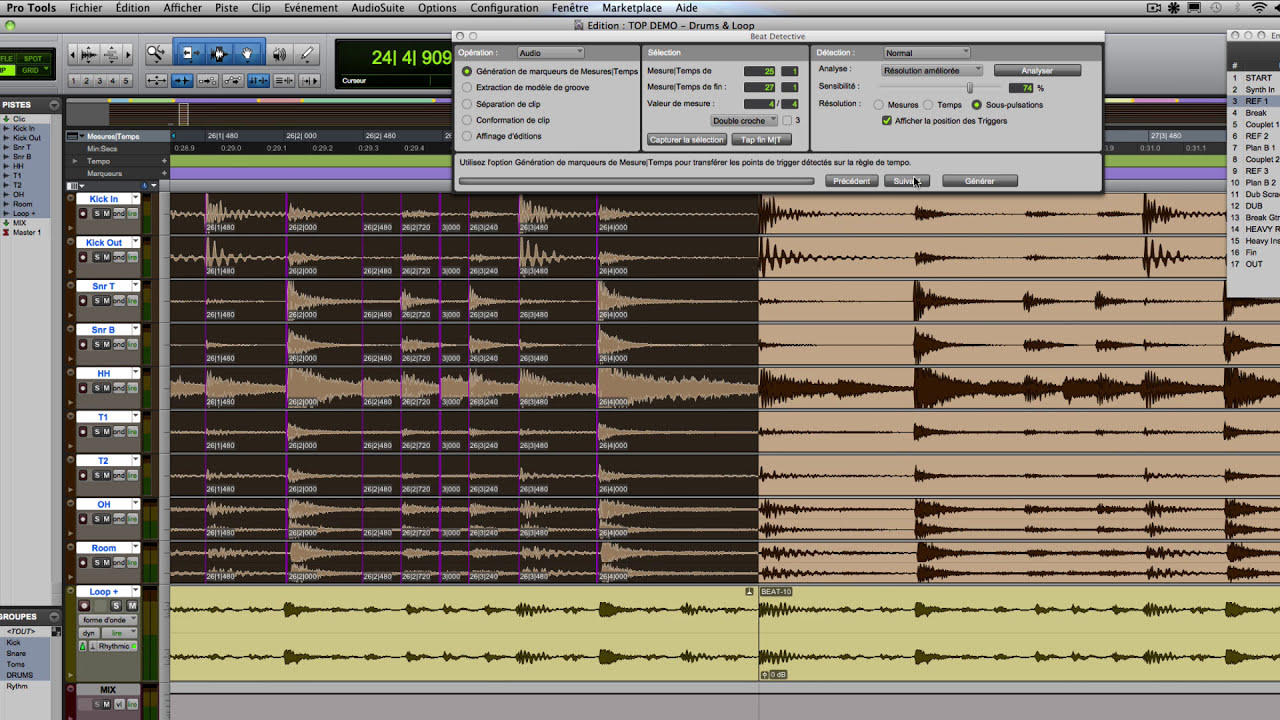Select the Zoomer tool
1280x720 pixels.
pos(156,53)
